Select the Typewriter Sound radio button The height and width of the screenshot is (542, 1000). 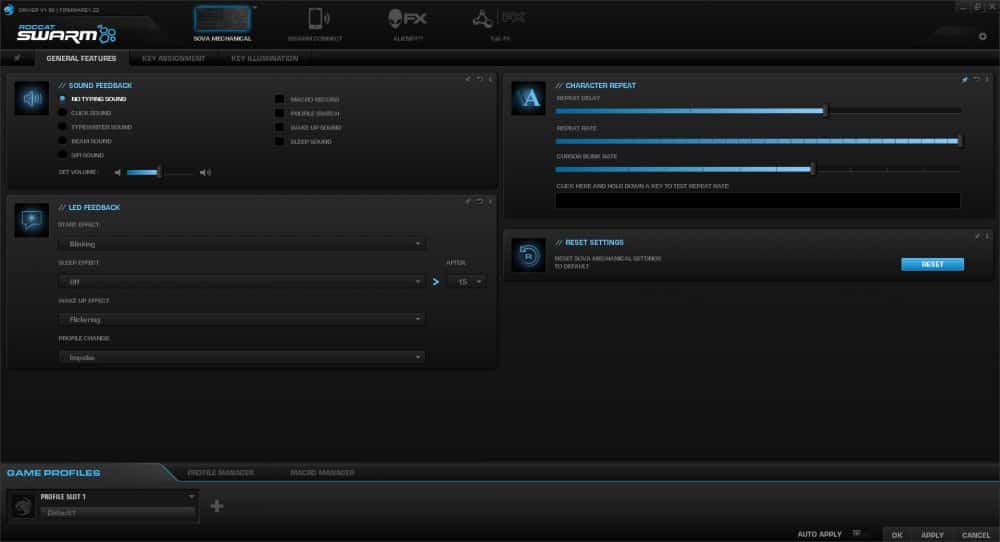pyautogui.click(x=62, y=127)
